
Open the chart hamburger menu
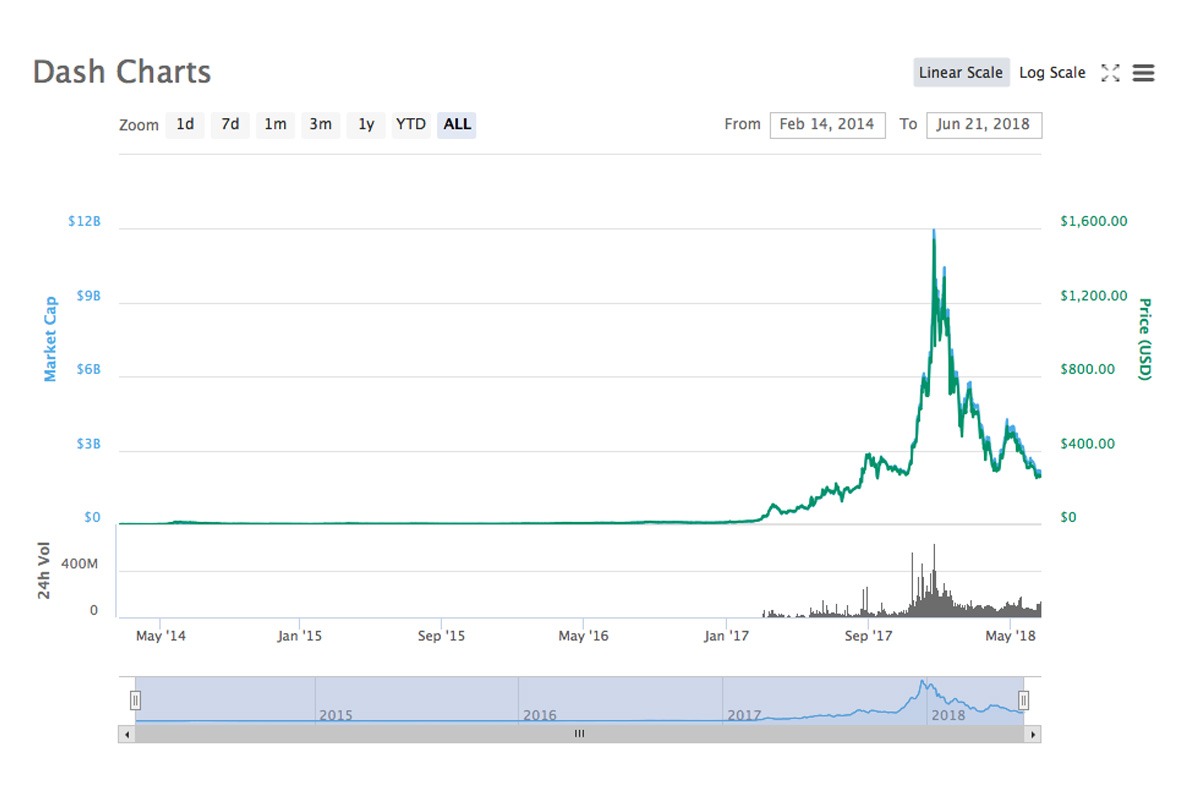pyautogui.click(x=1143, y=73)
